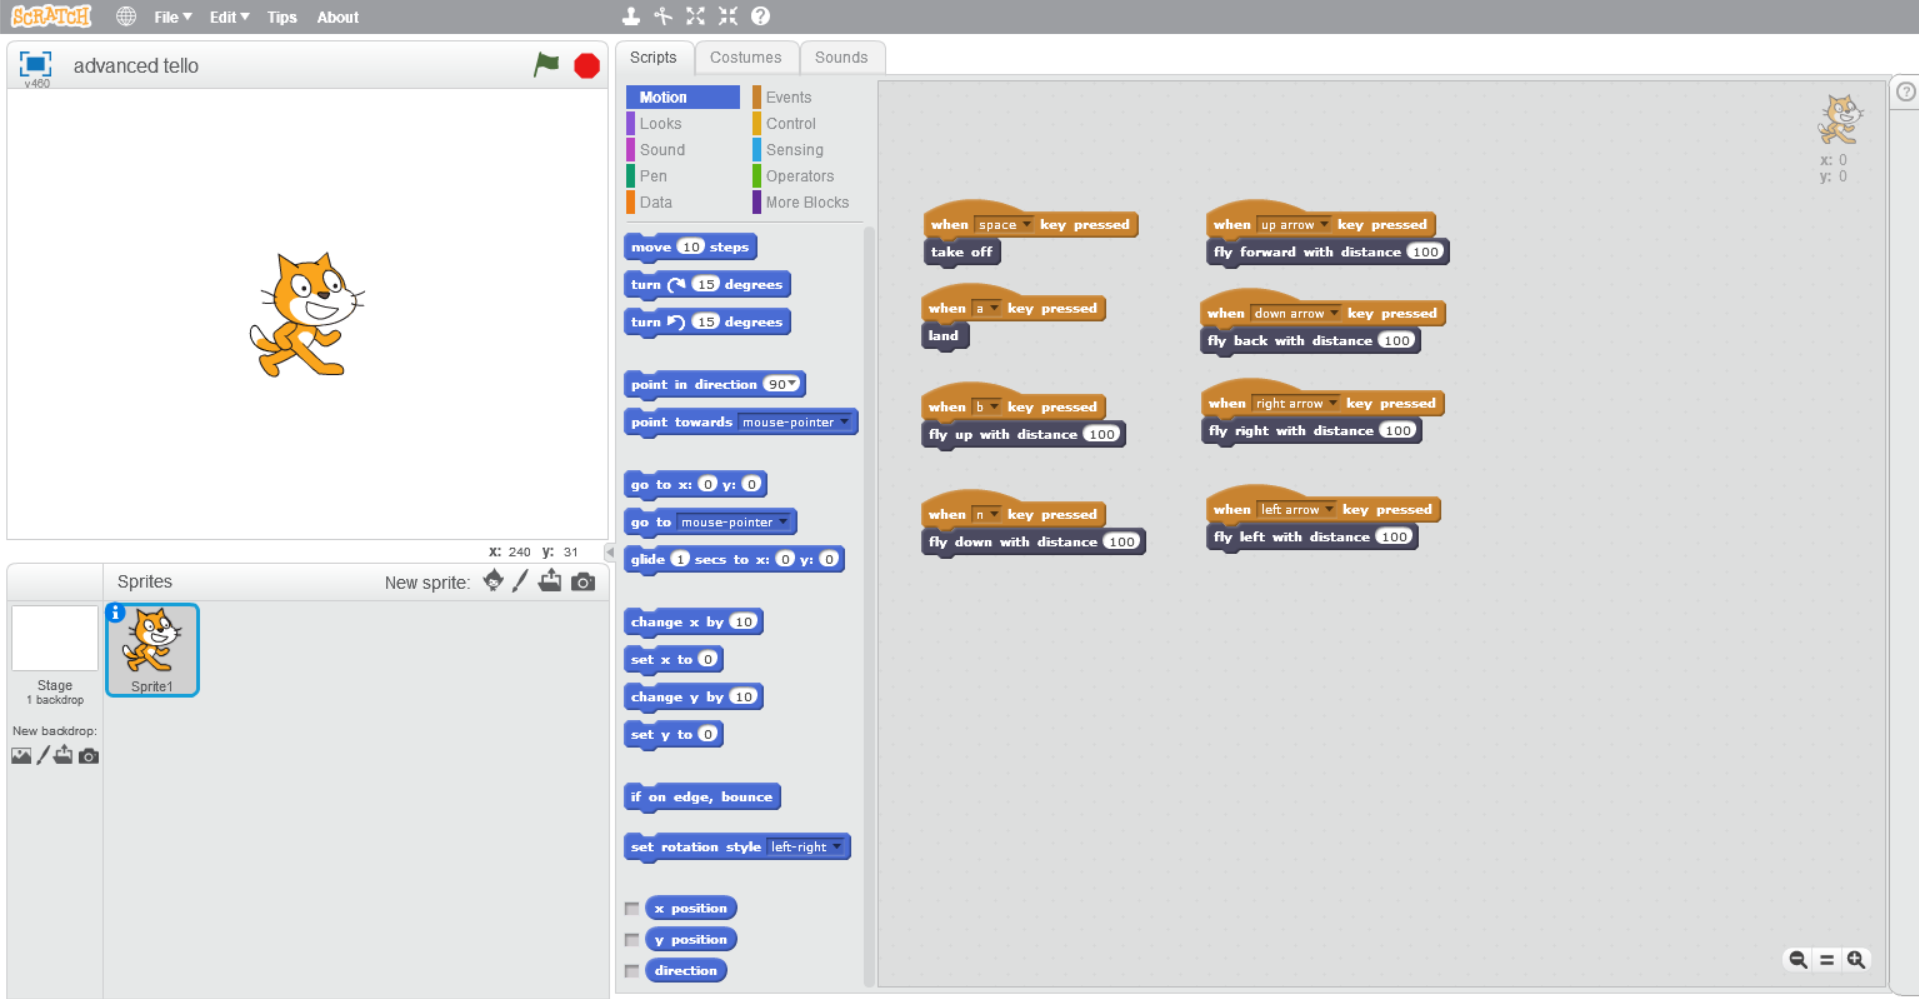Upload backdrop from file
Viewport: 1919px width, 999px height.
[63, 755]
